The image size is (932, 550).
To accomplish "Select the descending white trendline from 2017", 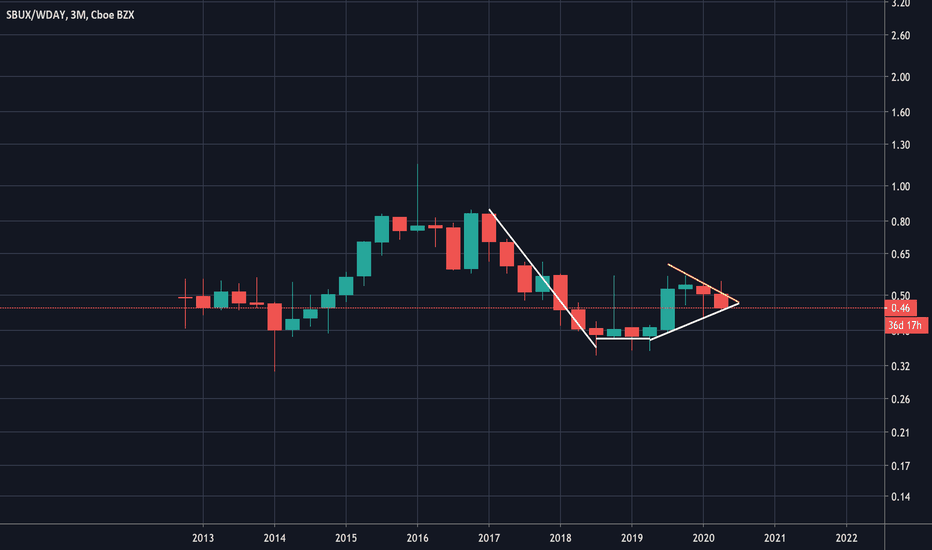I will (542, 278).
